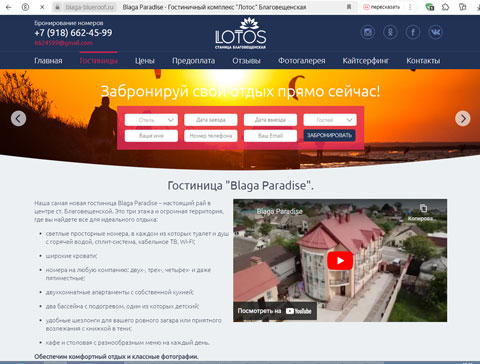Click the пересказать button in address bar
Image resolution: width=480 pixels, height=364 pixels.
[x=381, y=7]
